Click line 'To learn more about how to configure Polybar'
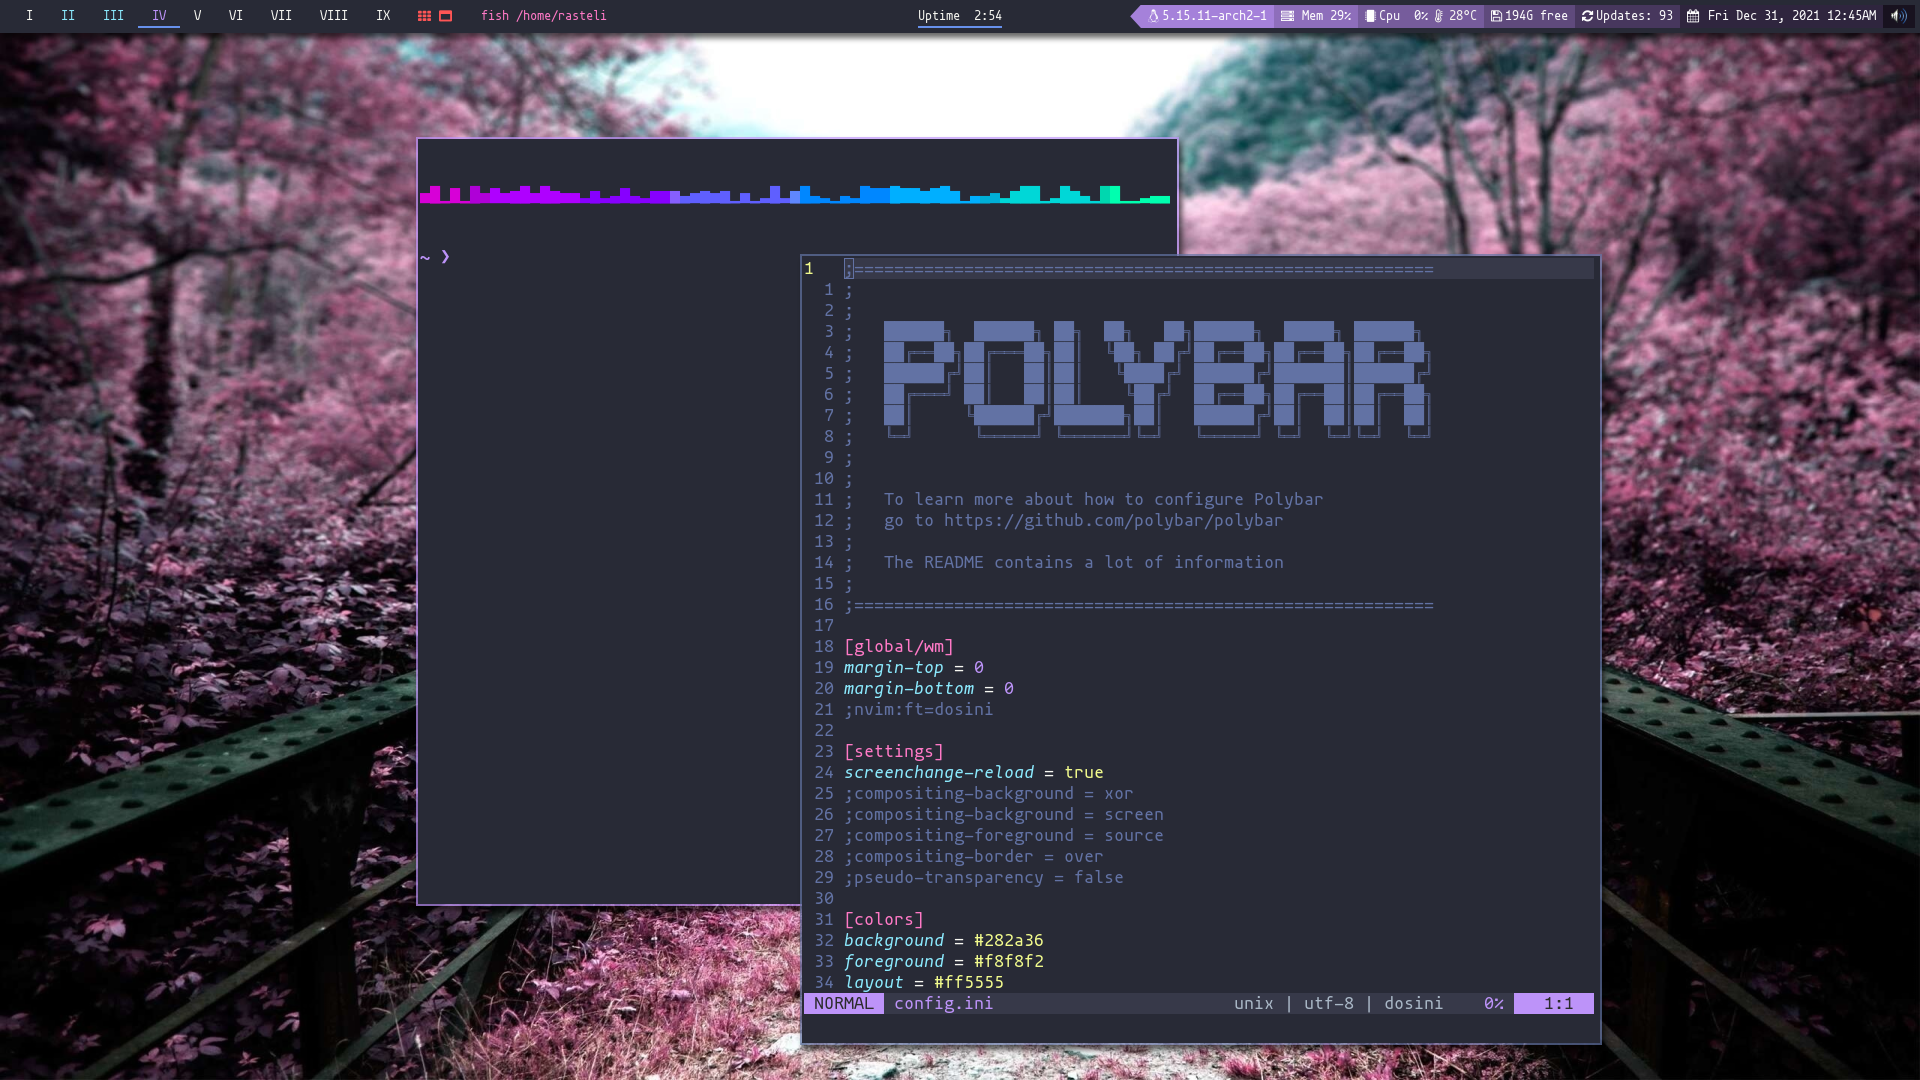 click(x=1103, y=500)
